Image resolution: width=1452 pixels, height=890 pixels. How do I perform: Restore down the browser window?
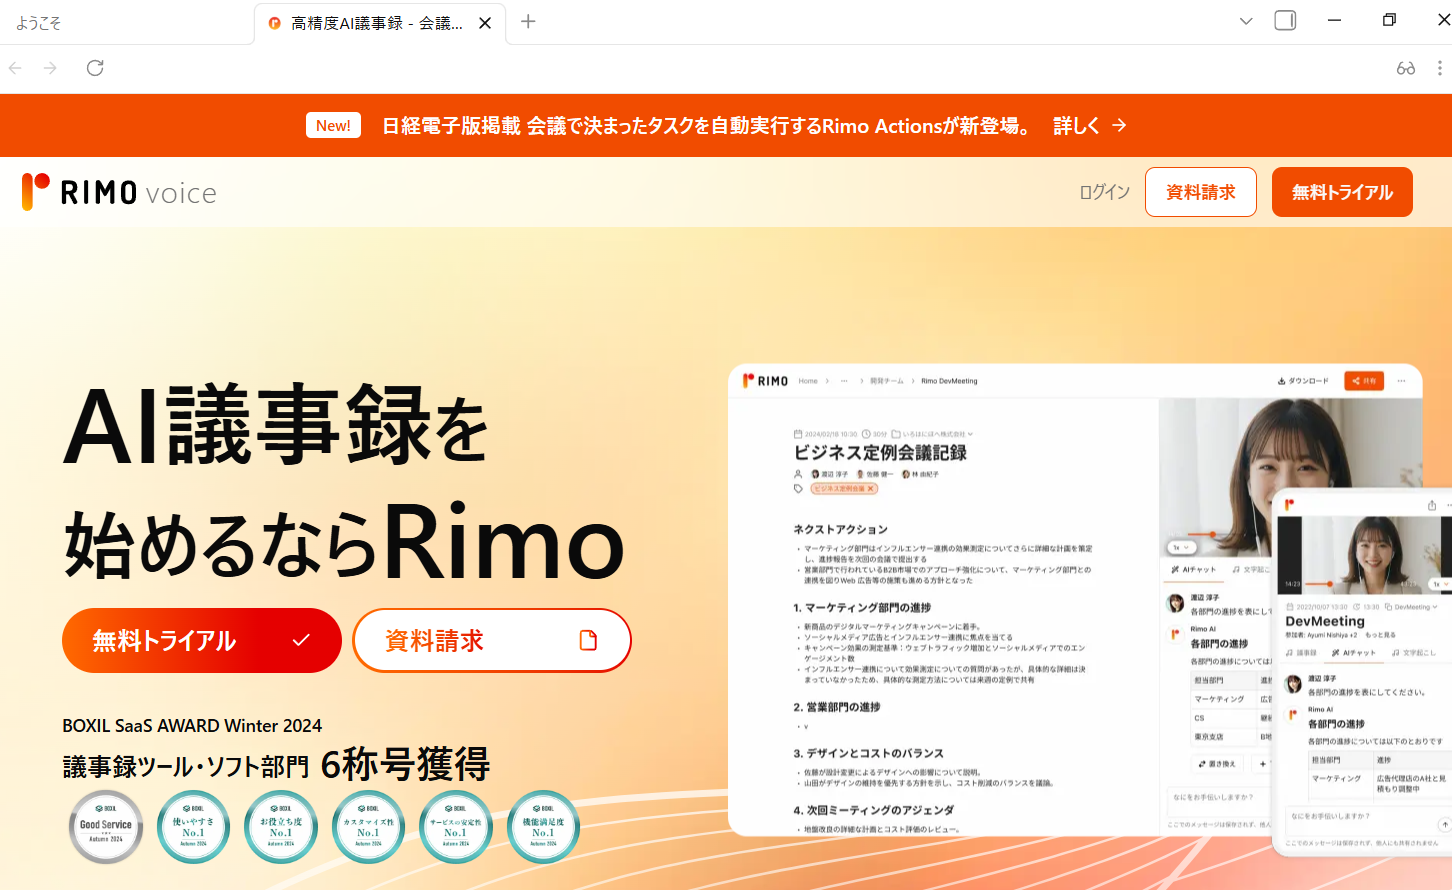(1389, 20)
